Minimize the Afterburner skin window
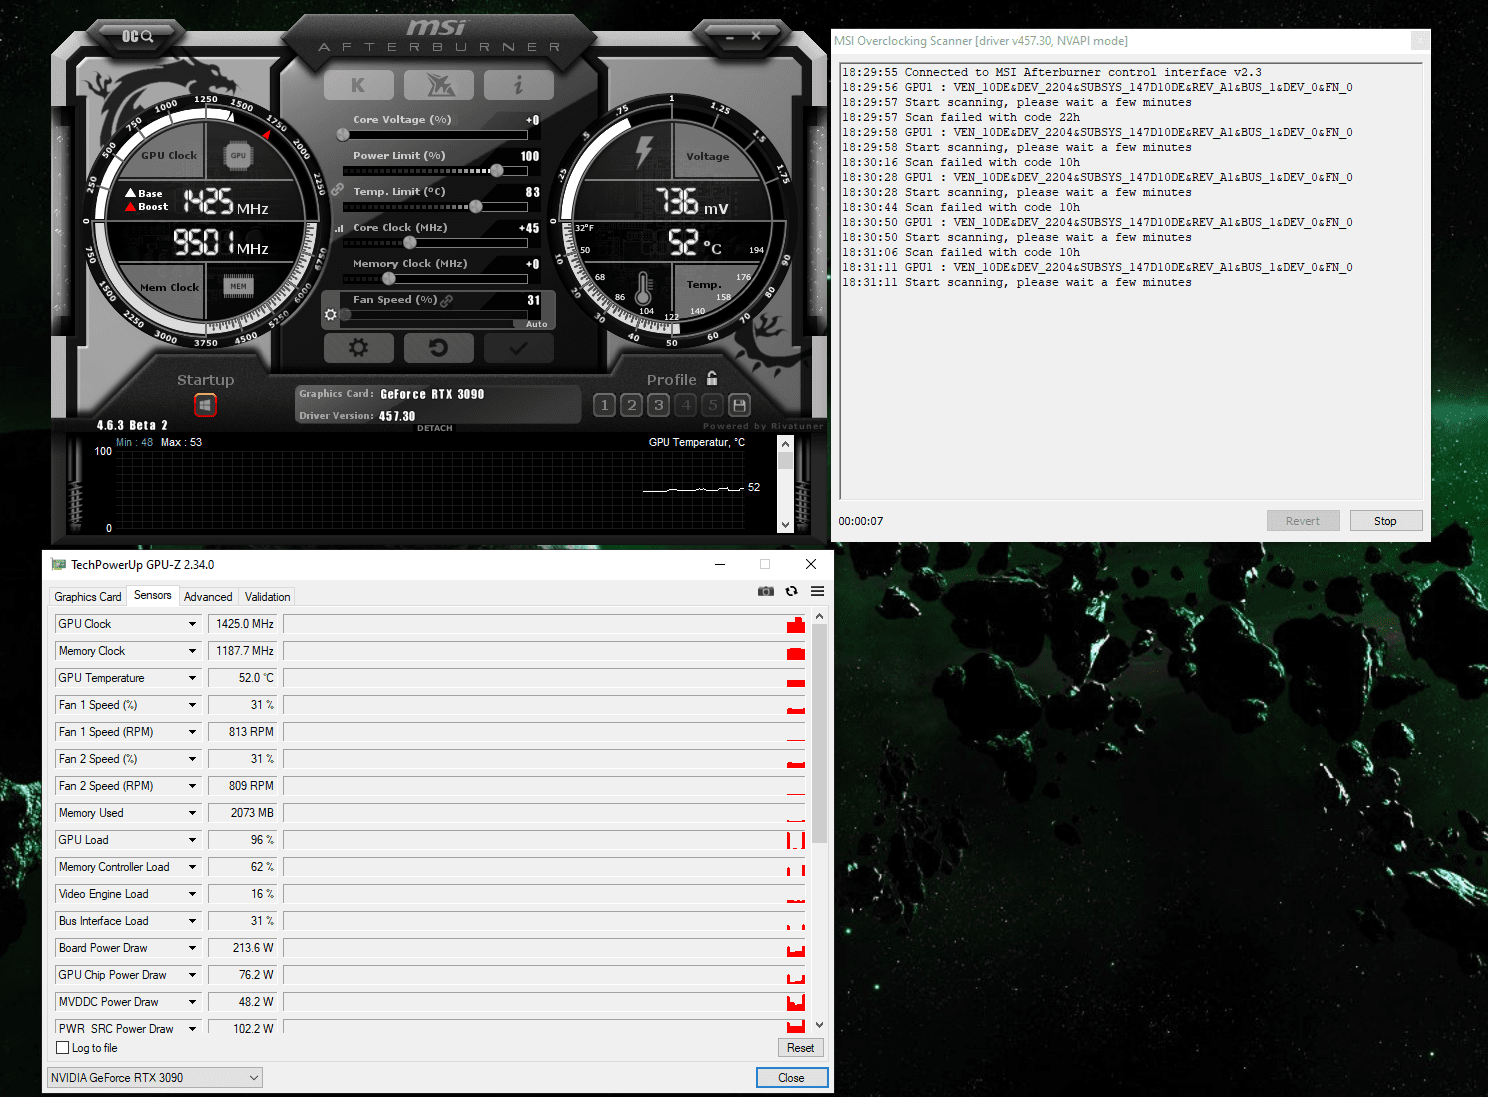The height and width of the screenshot is (1097, 1488). click(x=730, y=36)
